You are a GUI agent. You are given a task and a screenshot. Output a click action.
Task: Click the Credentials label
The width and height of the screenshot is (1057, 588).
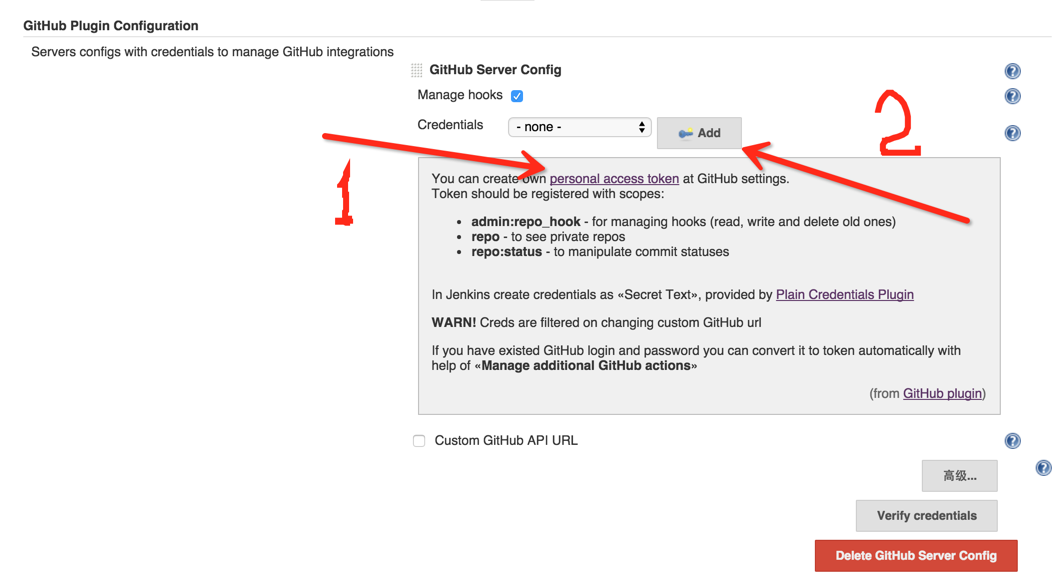tap(450, 125)
